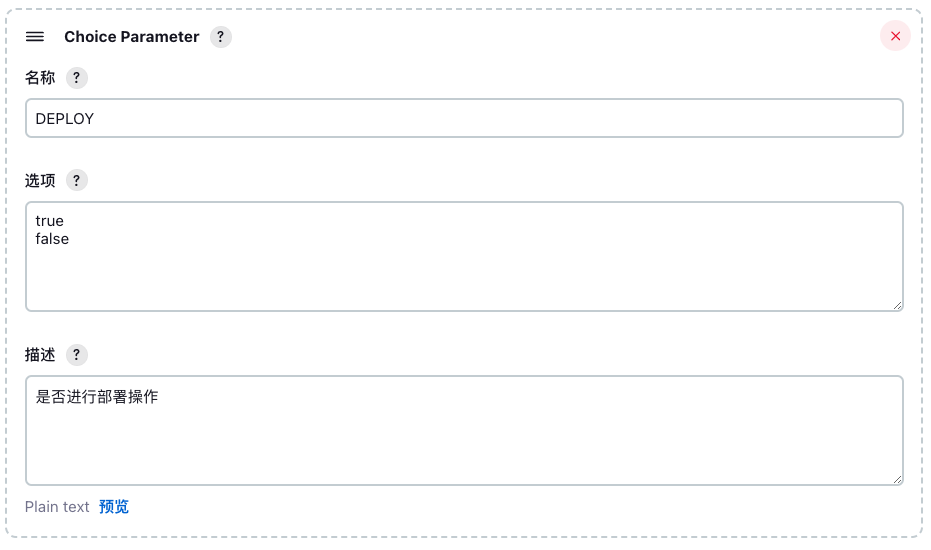Delete the Choice Parameter with the red X

(895, 36)
